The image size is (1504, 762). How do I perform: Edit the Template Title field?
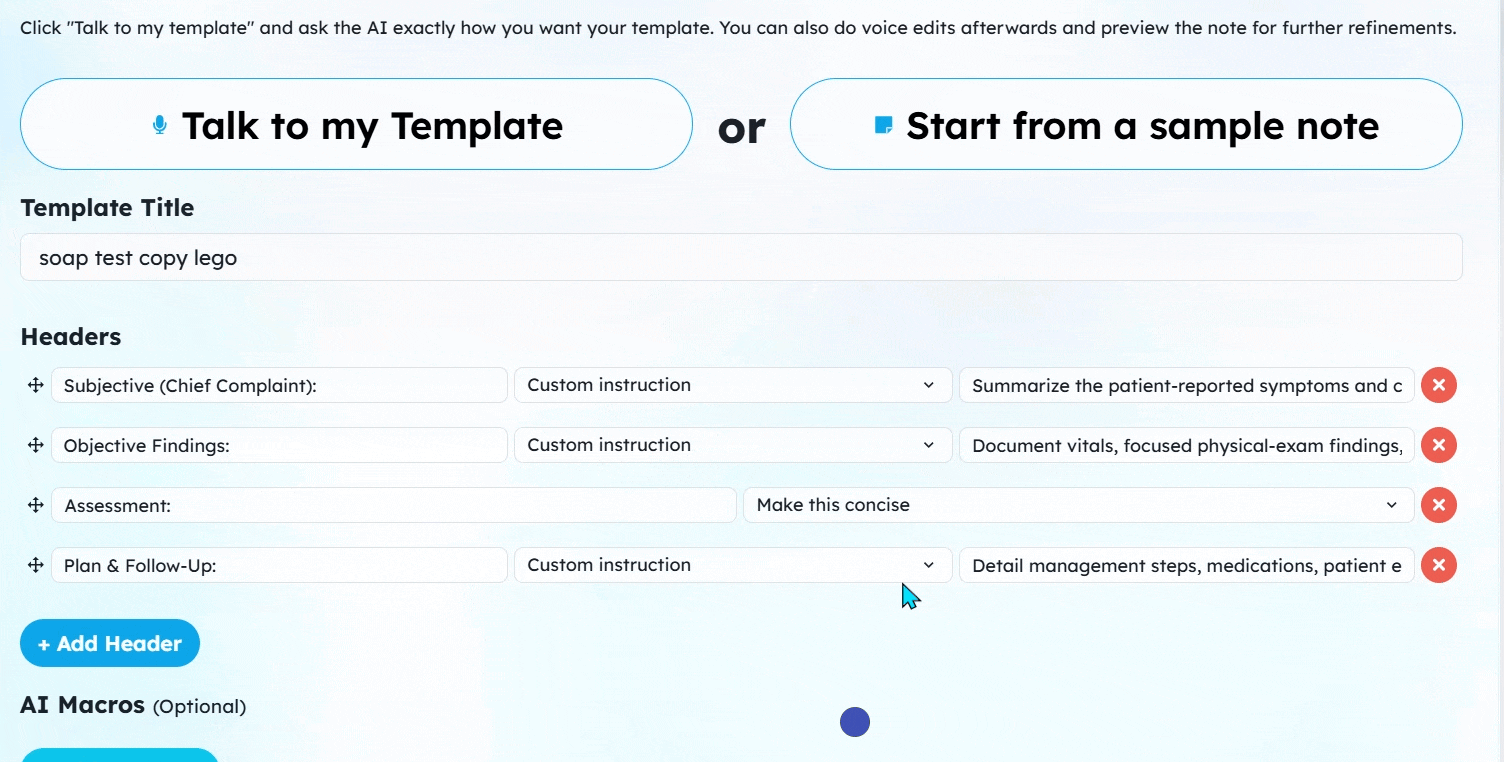coord(741,257)
